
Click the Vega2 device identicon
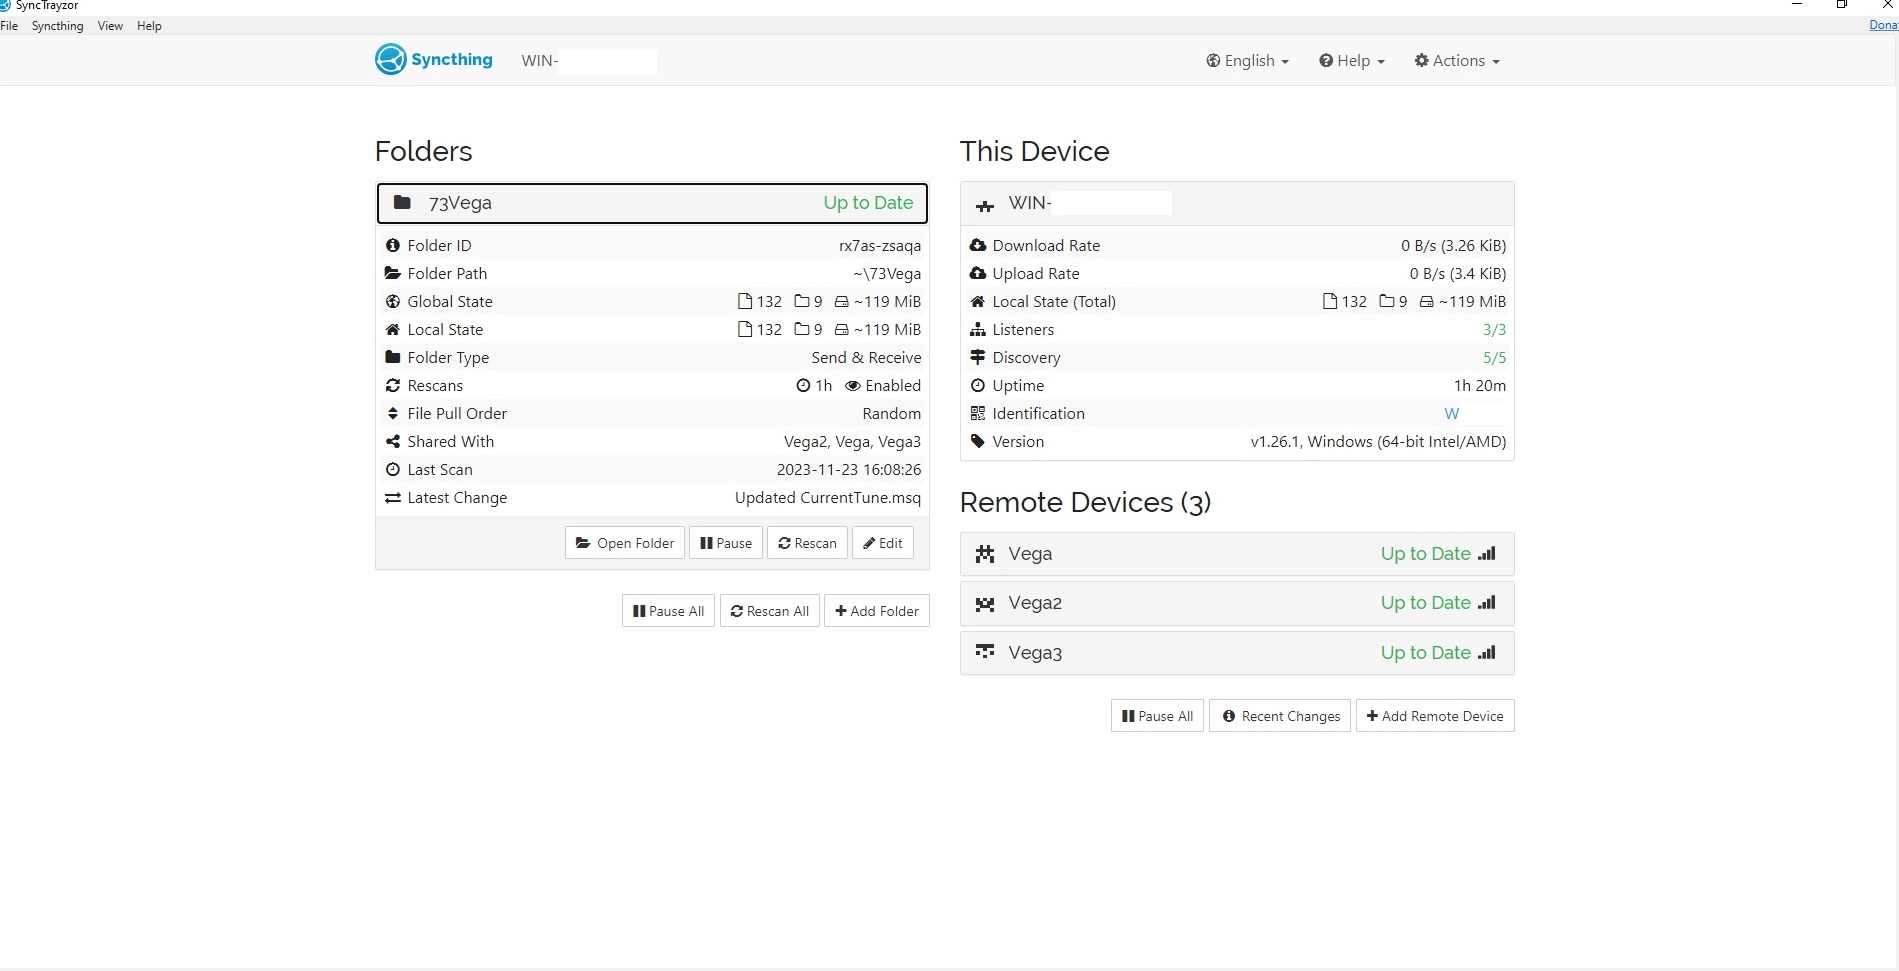985,604
